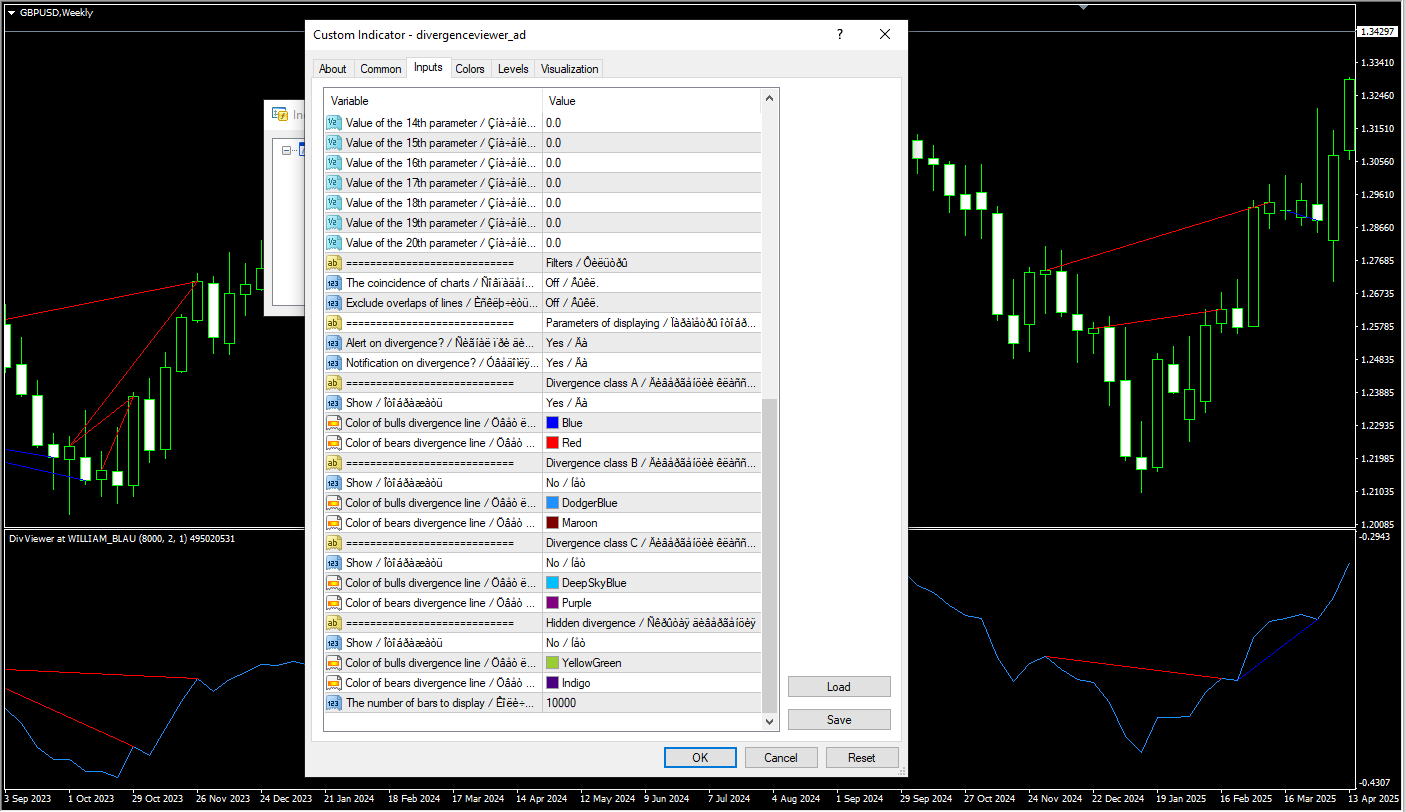
Task: Click the help question mark in dialog title bar
Action: tap(840, 34)
